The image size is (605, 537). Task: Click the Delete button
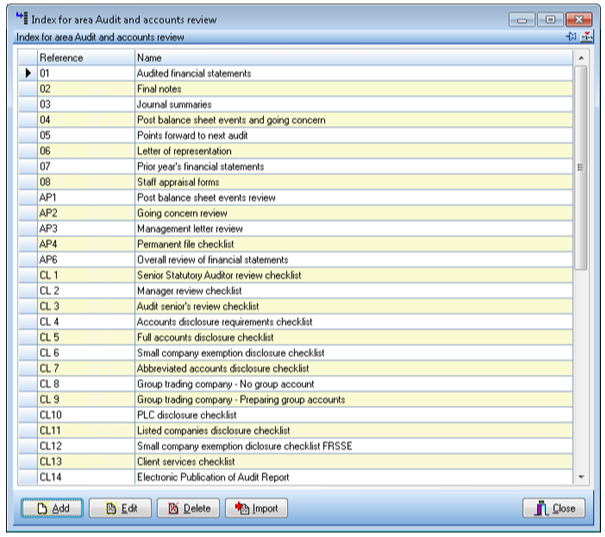coord(188,508)
